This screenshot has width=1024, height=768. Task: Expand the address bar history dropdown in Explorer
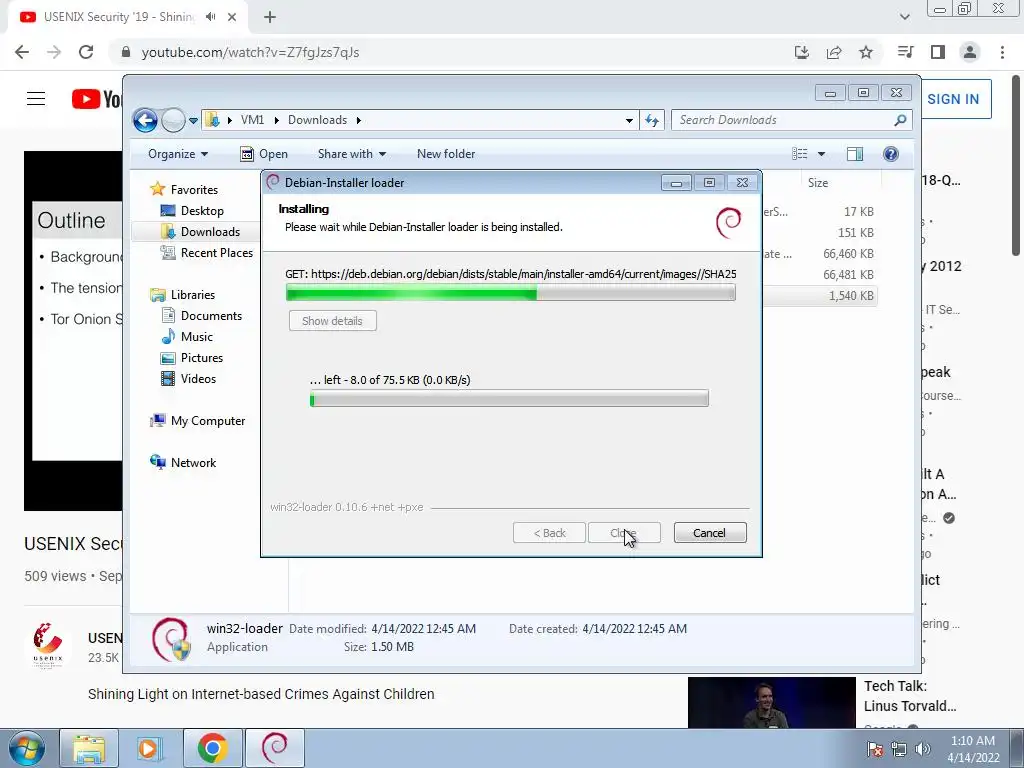(629, 120)
